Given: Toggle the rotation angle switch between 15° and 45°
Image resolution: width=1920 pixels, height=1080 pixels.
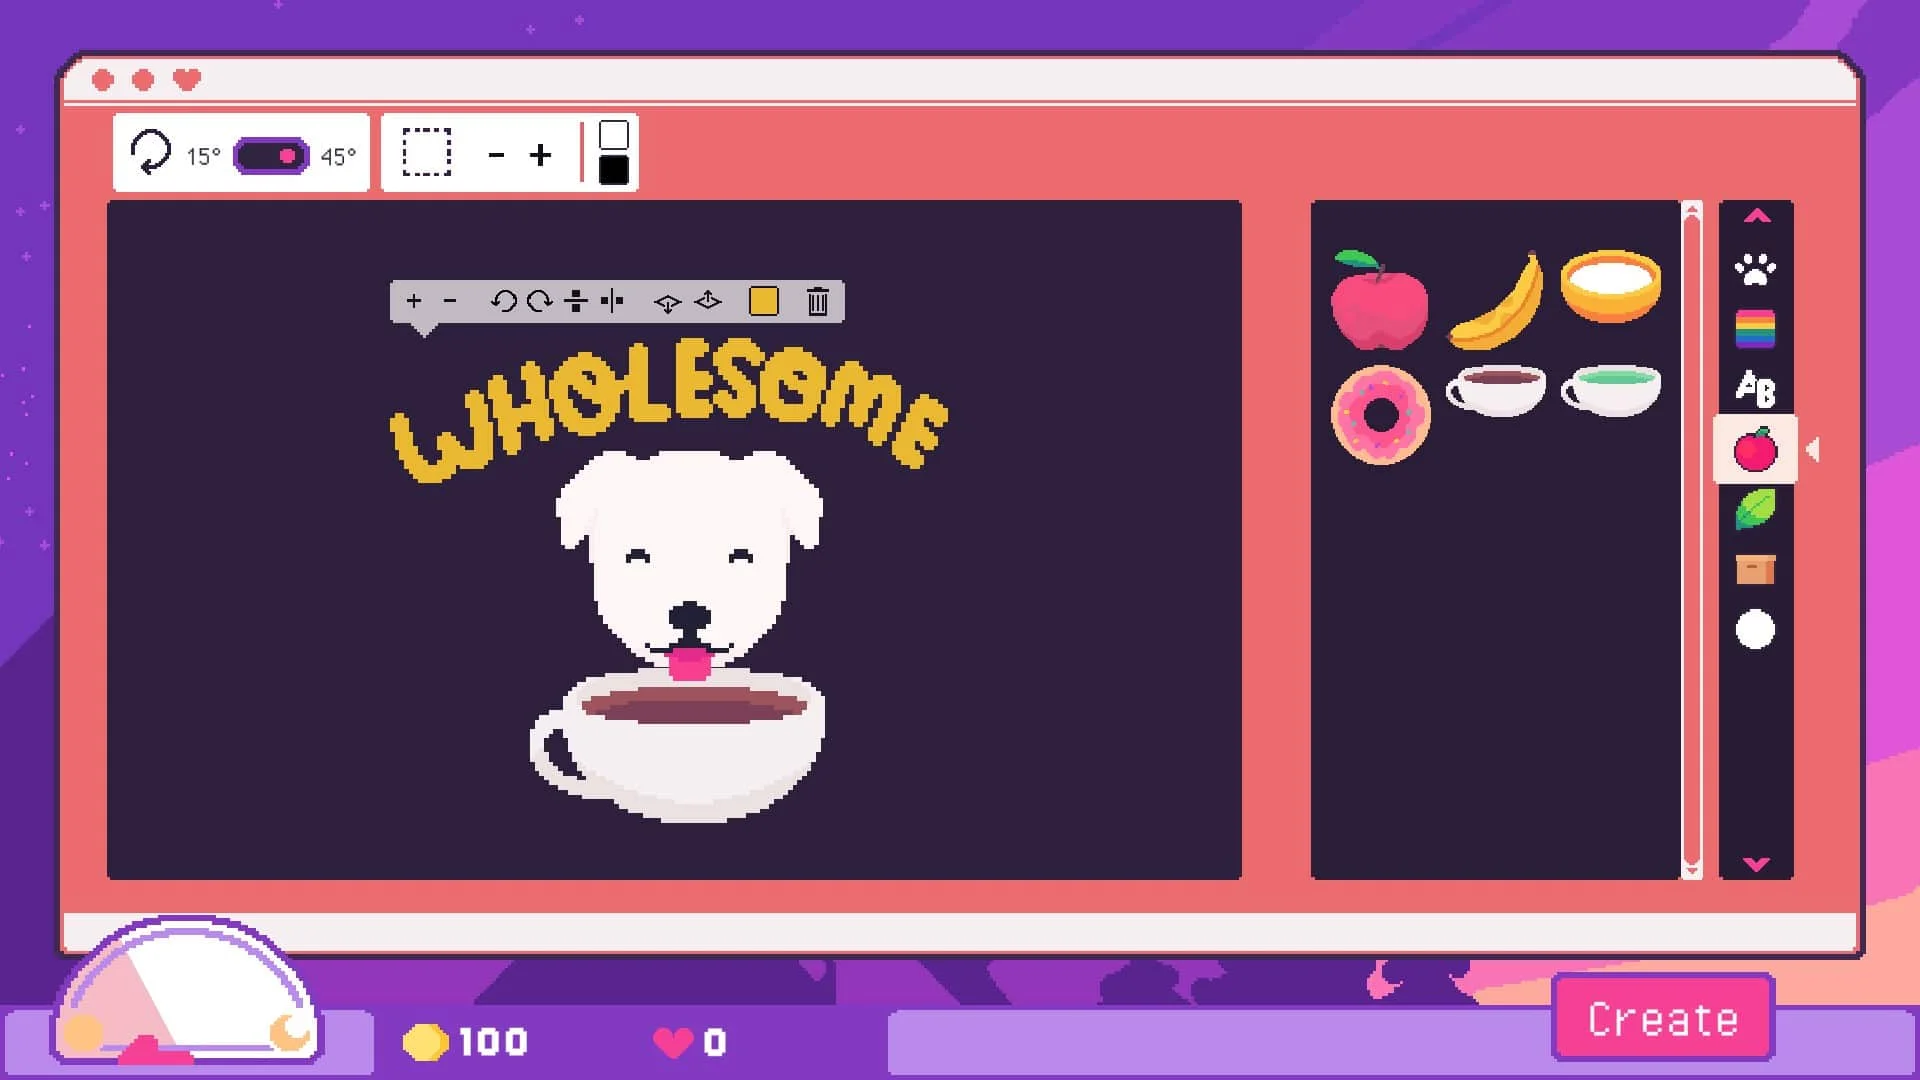Looking at the screenshot, I should pos(271,156).
